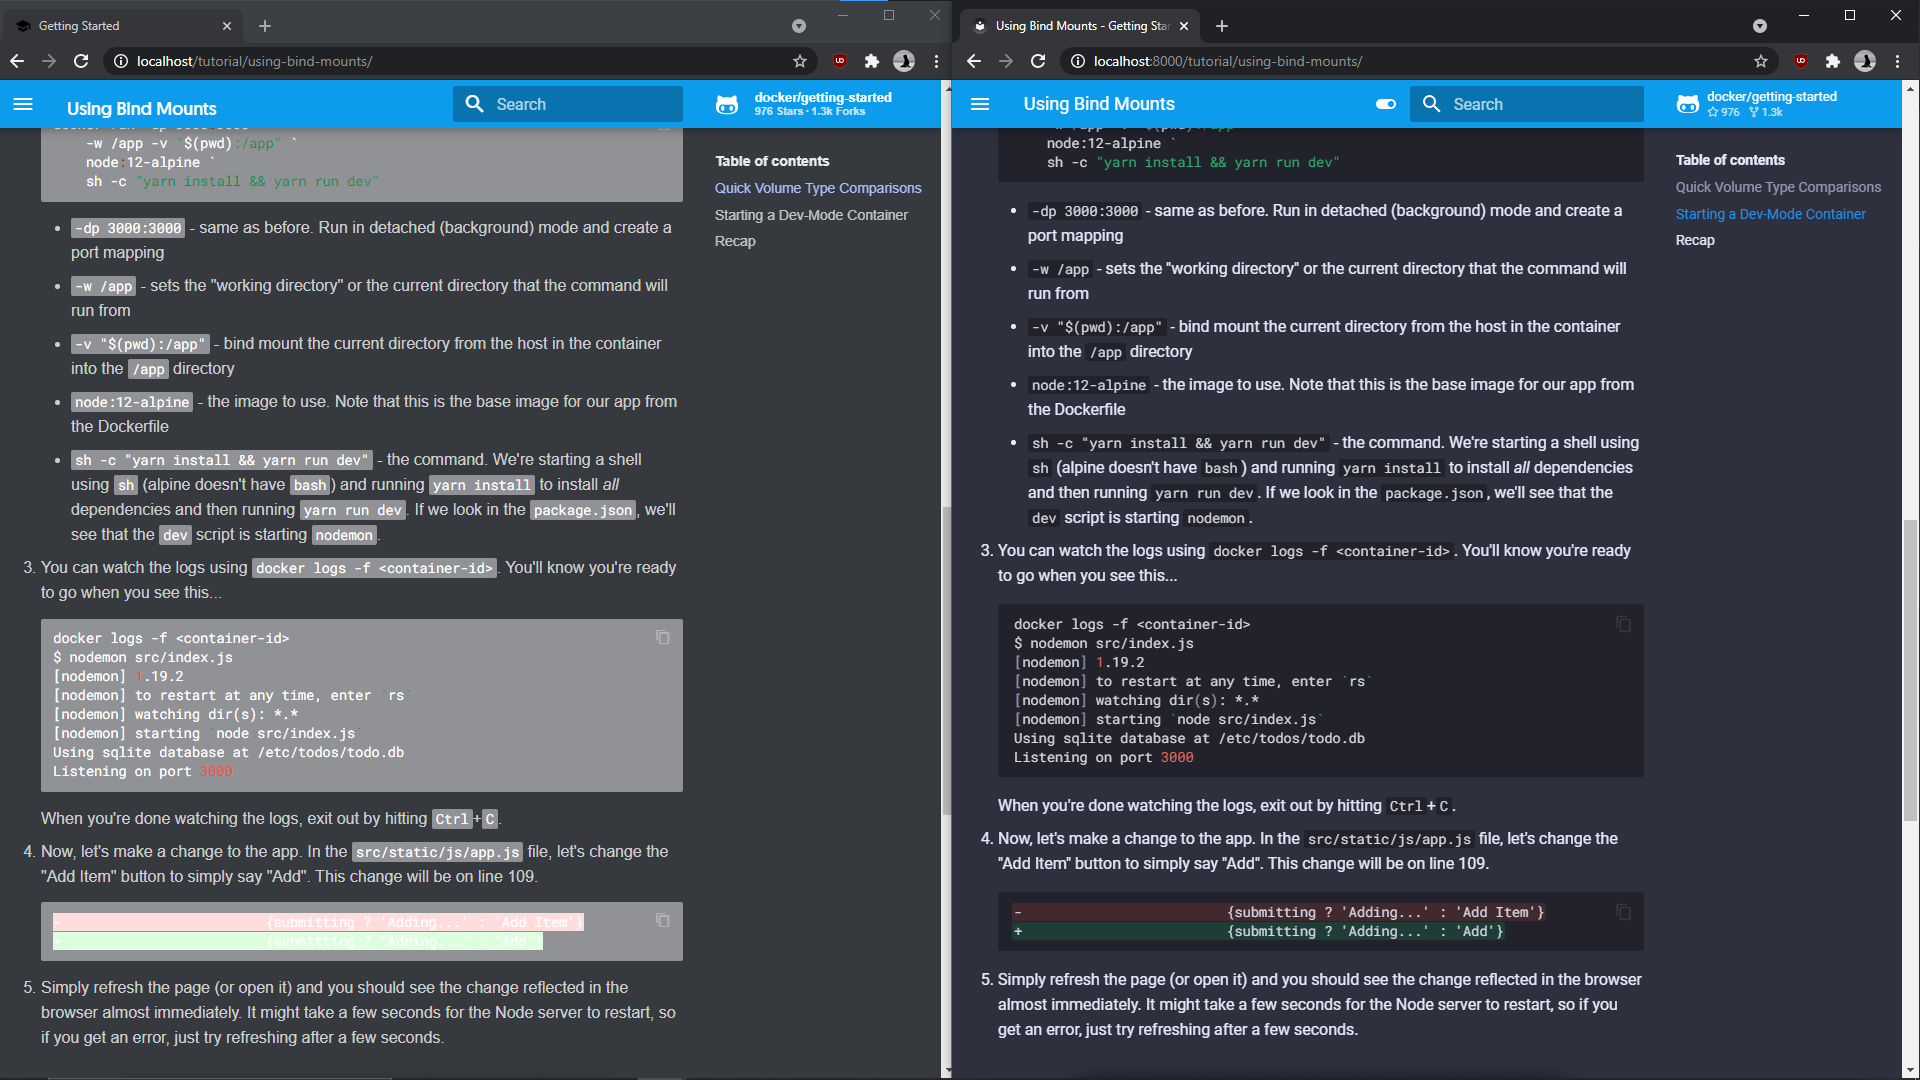The width and height of the screenshot is (1920, 1080).
Task: Reload the right browser page
Action: coord(1038,61)
